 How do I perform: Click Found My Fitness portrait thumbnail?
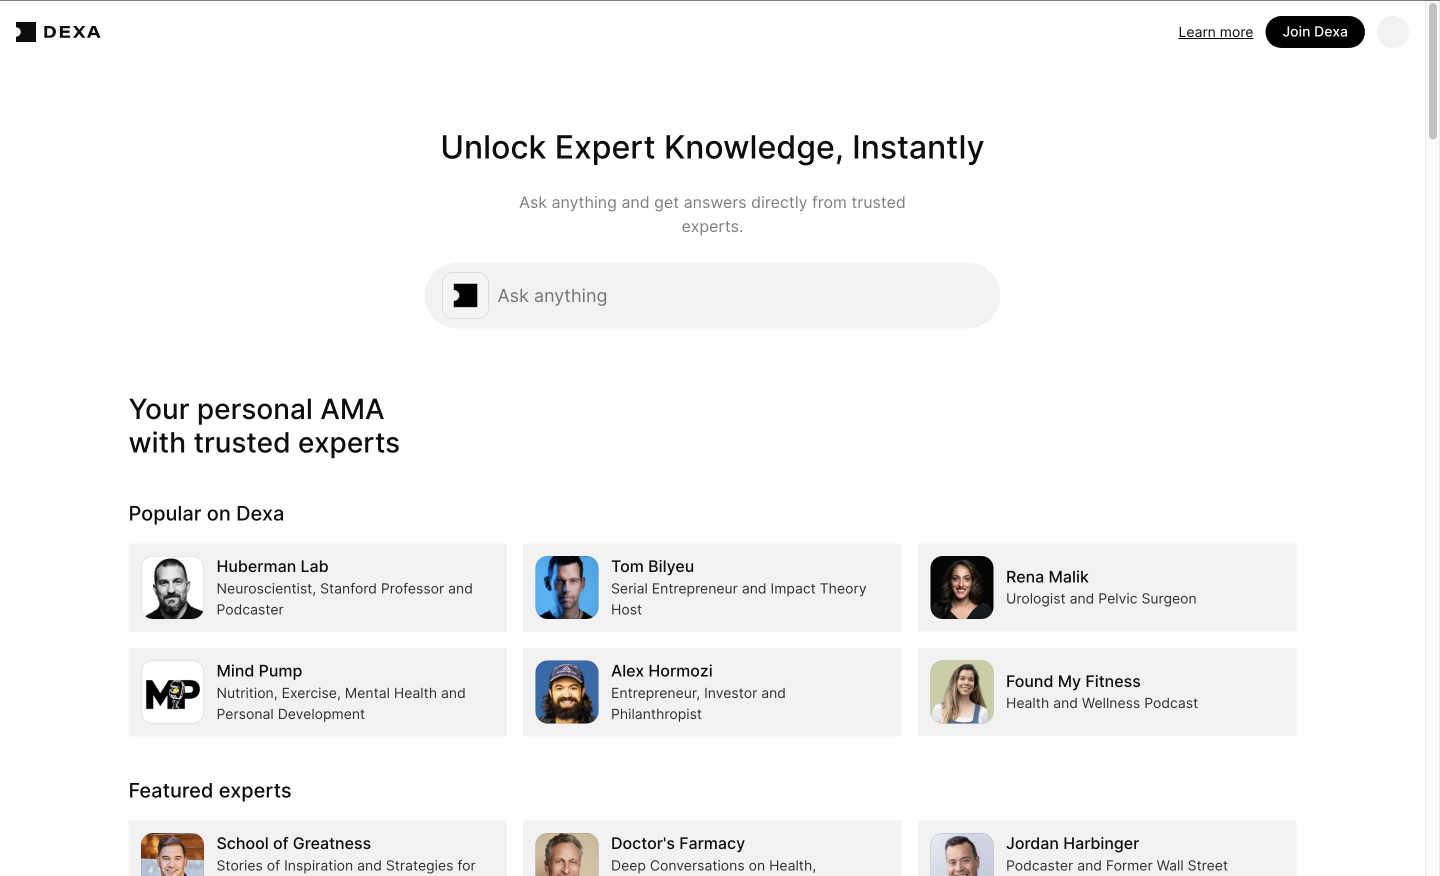click(x=962, y=692)
